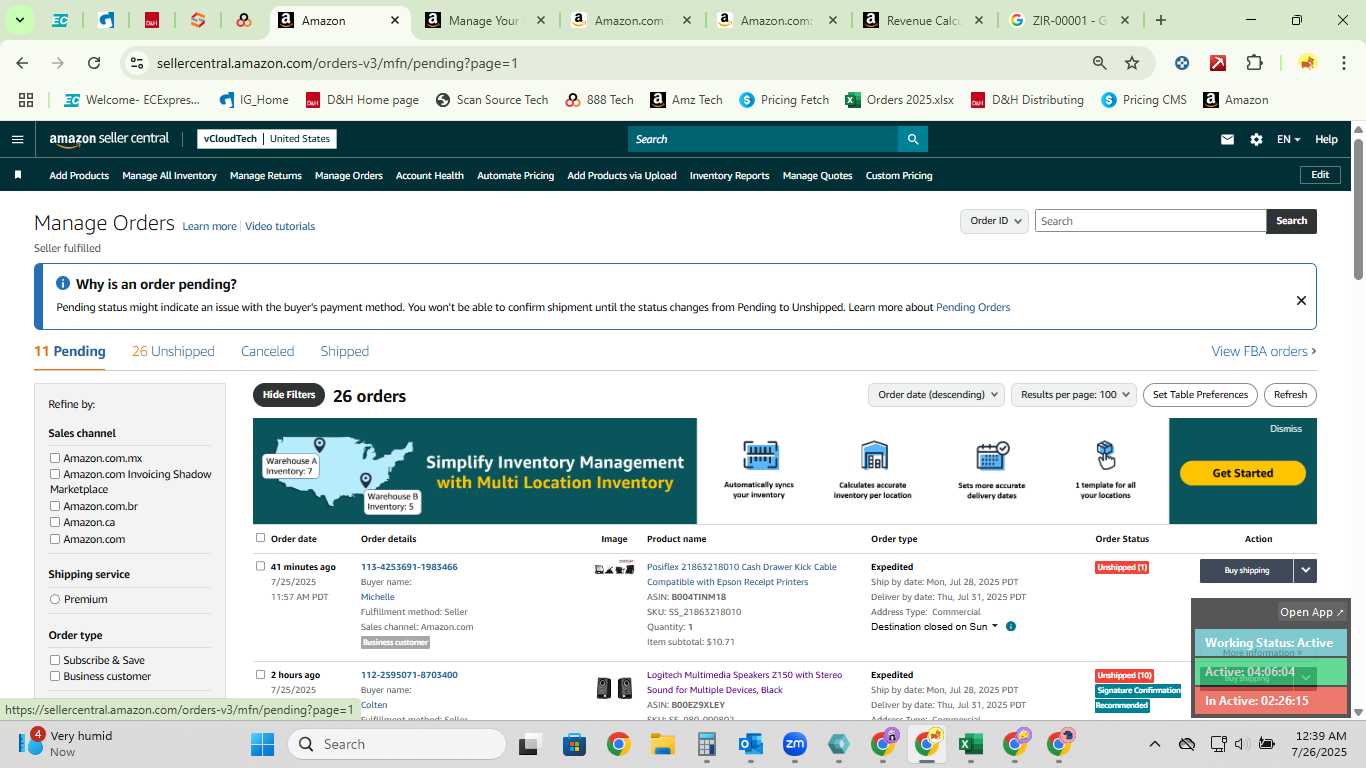Open Manage All Inventory menu item

[x=169, y=175]
